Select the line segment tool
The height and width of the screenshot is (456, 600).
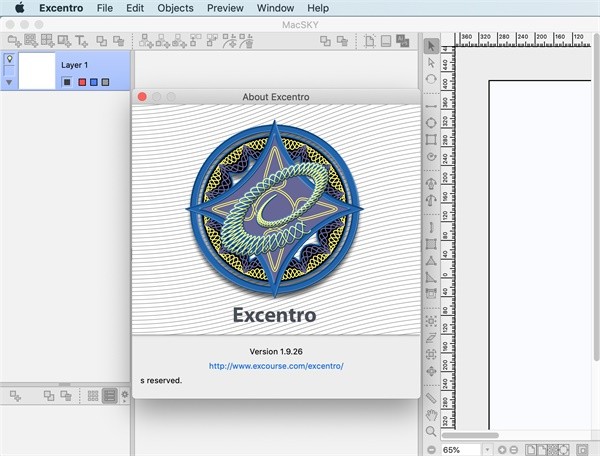[431, 106]
